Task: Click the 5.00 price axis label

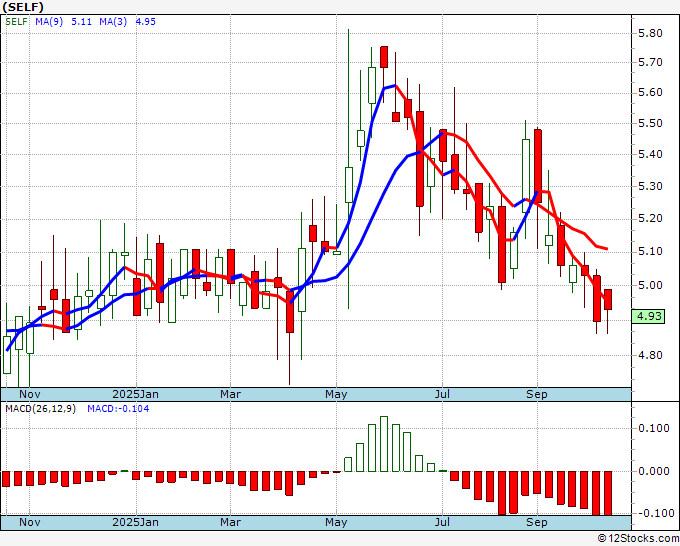Action: 650,286
